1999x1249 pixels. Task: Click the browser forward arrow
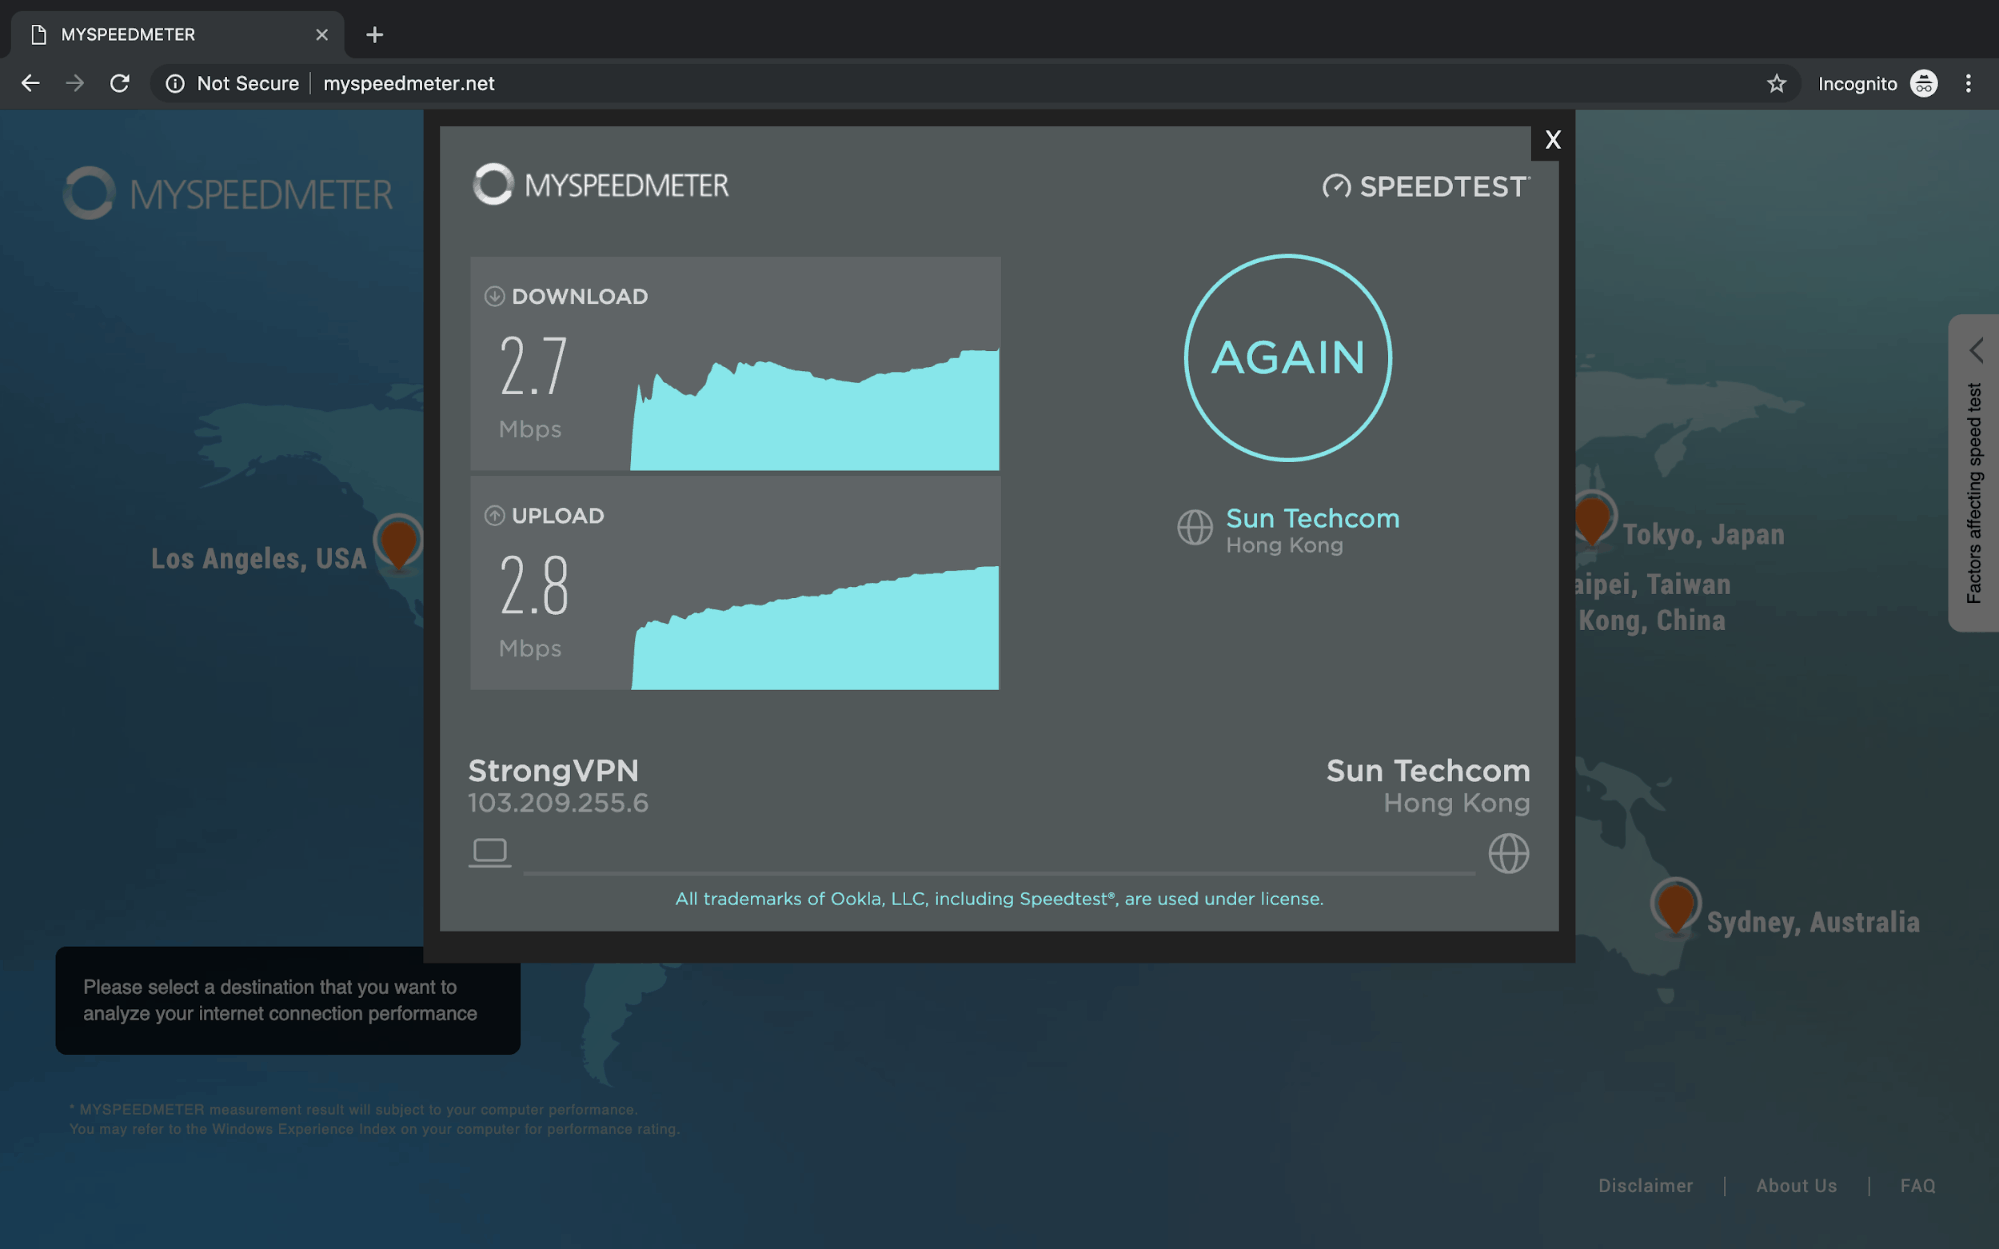[75, 84]
